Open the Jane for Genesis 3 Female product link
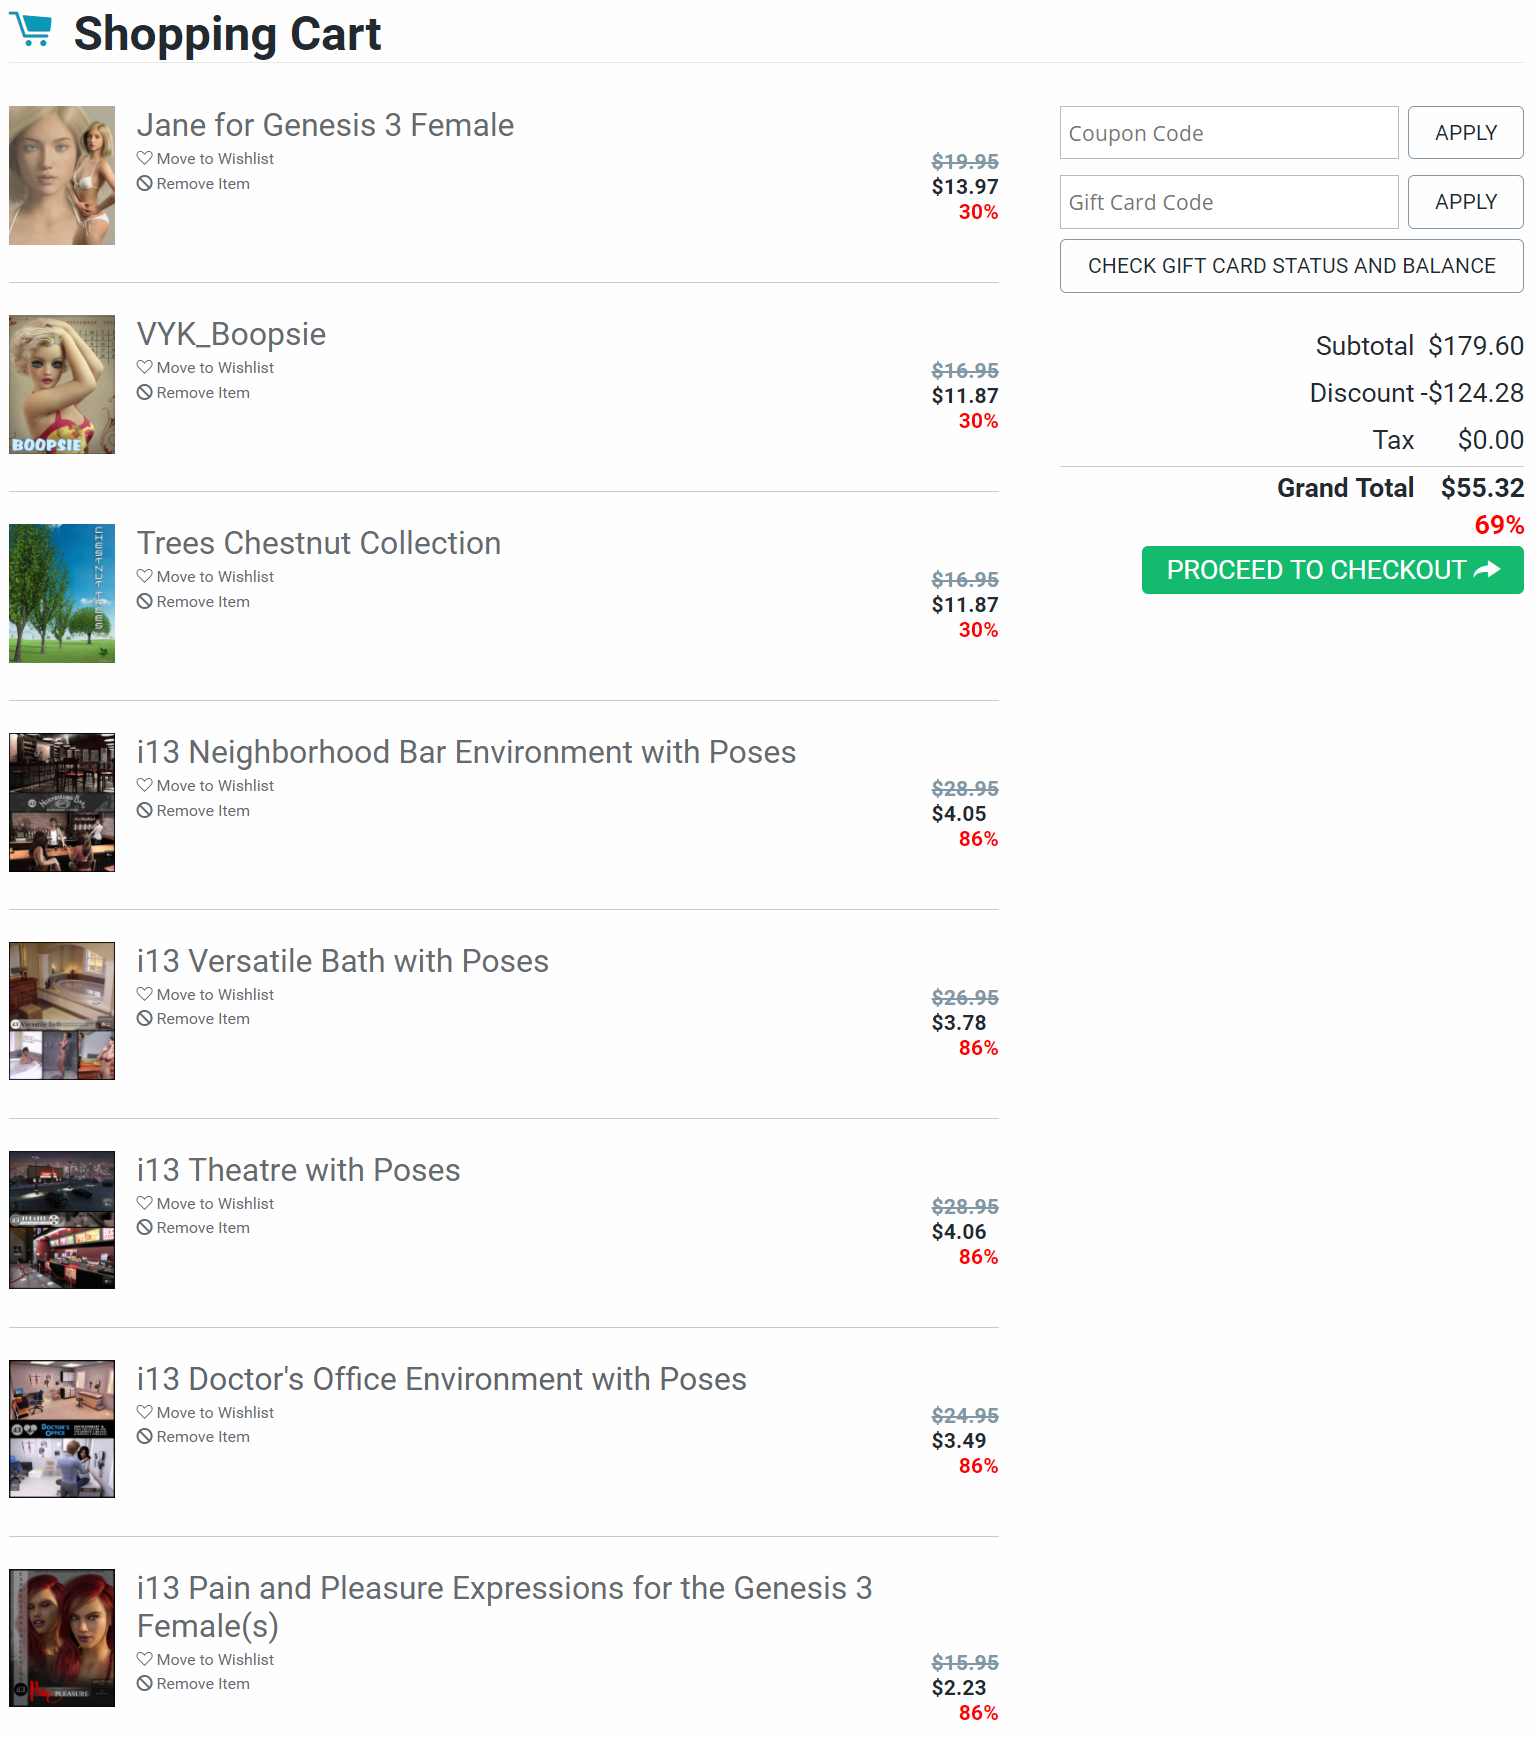This screenshot has height=1737, width=1534. coord(325,125)
